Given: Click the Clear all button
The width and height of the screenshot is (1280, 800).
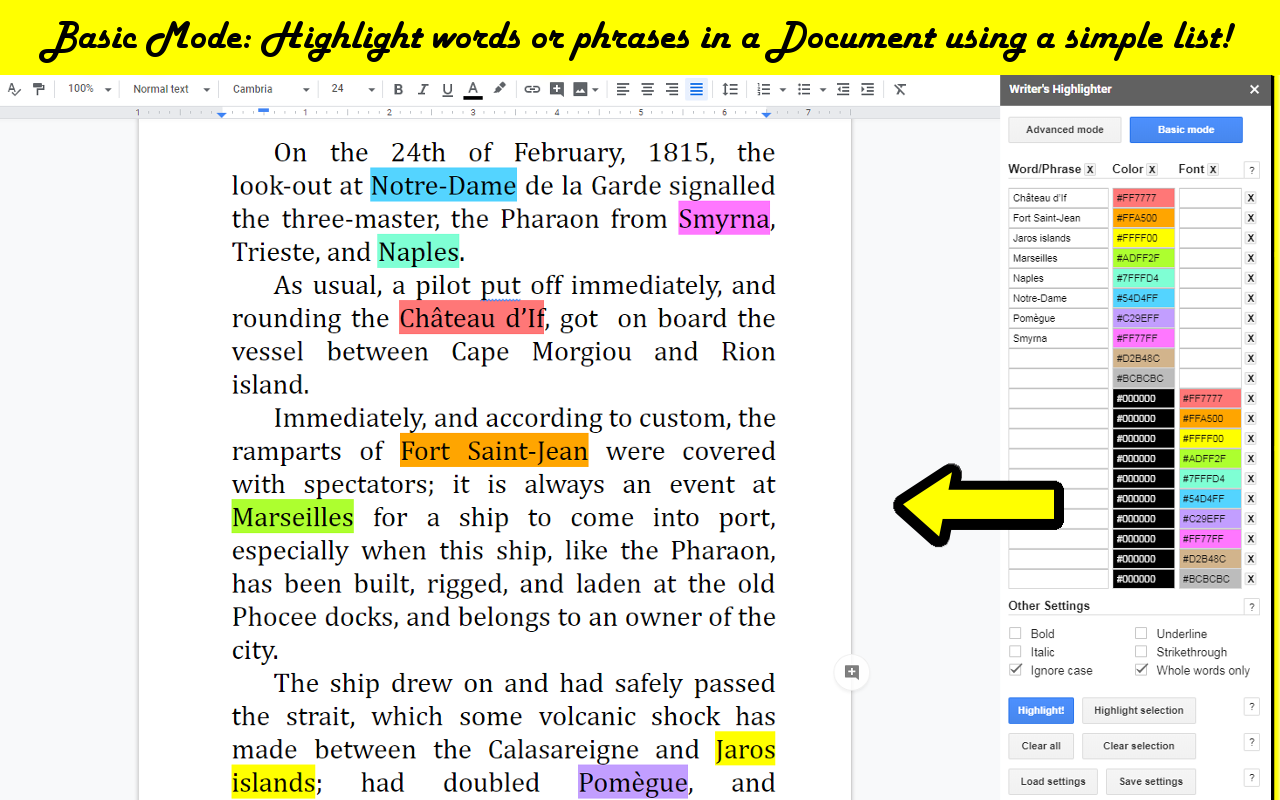Looking at the screenshot, I should click(1041, 746).
